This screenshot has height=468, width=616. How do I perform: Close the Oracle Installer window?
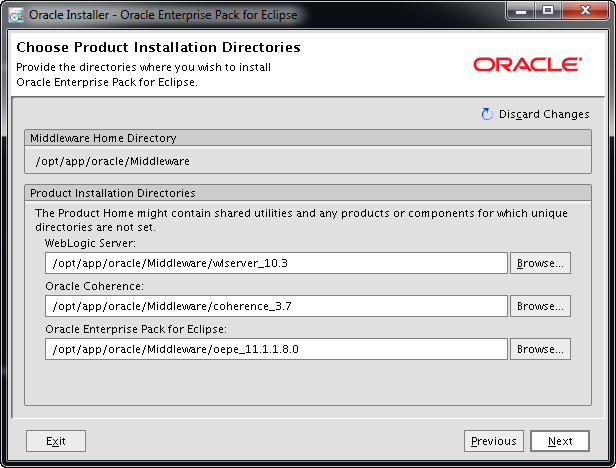(x=585, y=11)
